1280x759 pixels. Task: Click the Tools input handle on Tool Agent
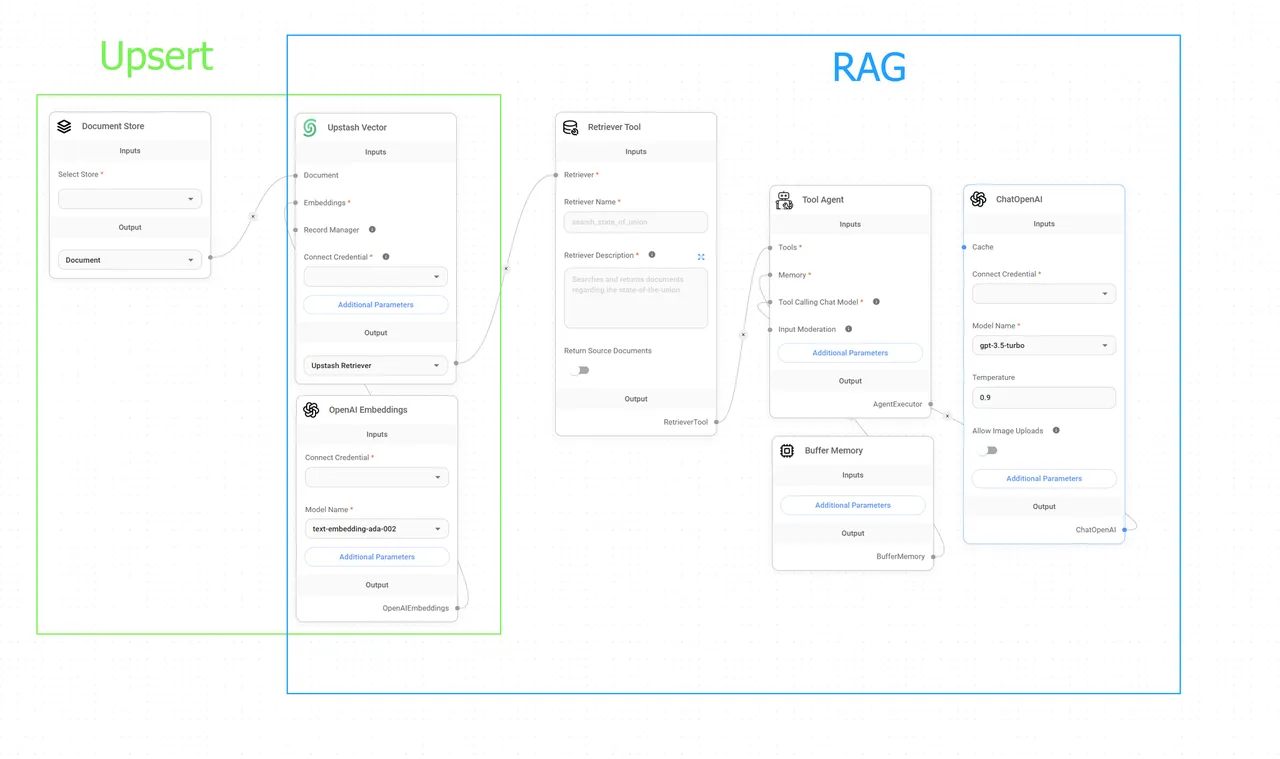point(770,247)
